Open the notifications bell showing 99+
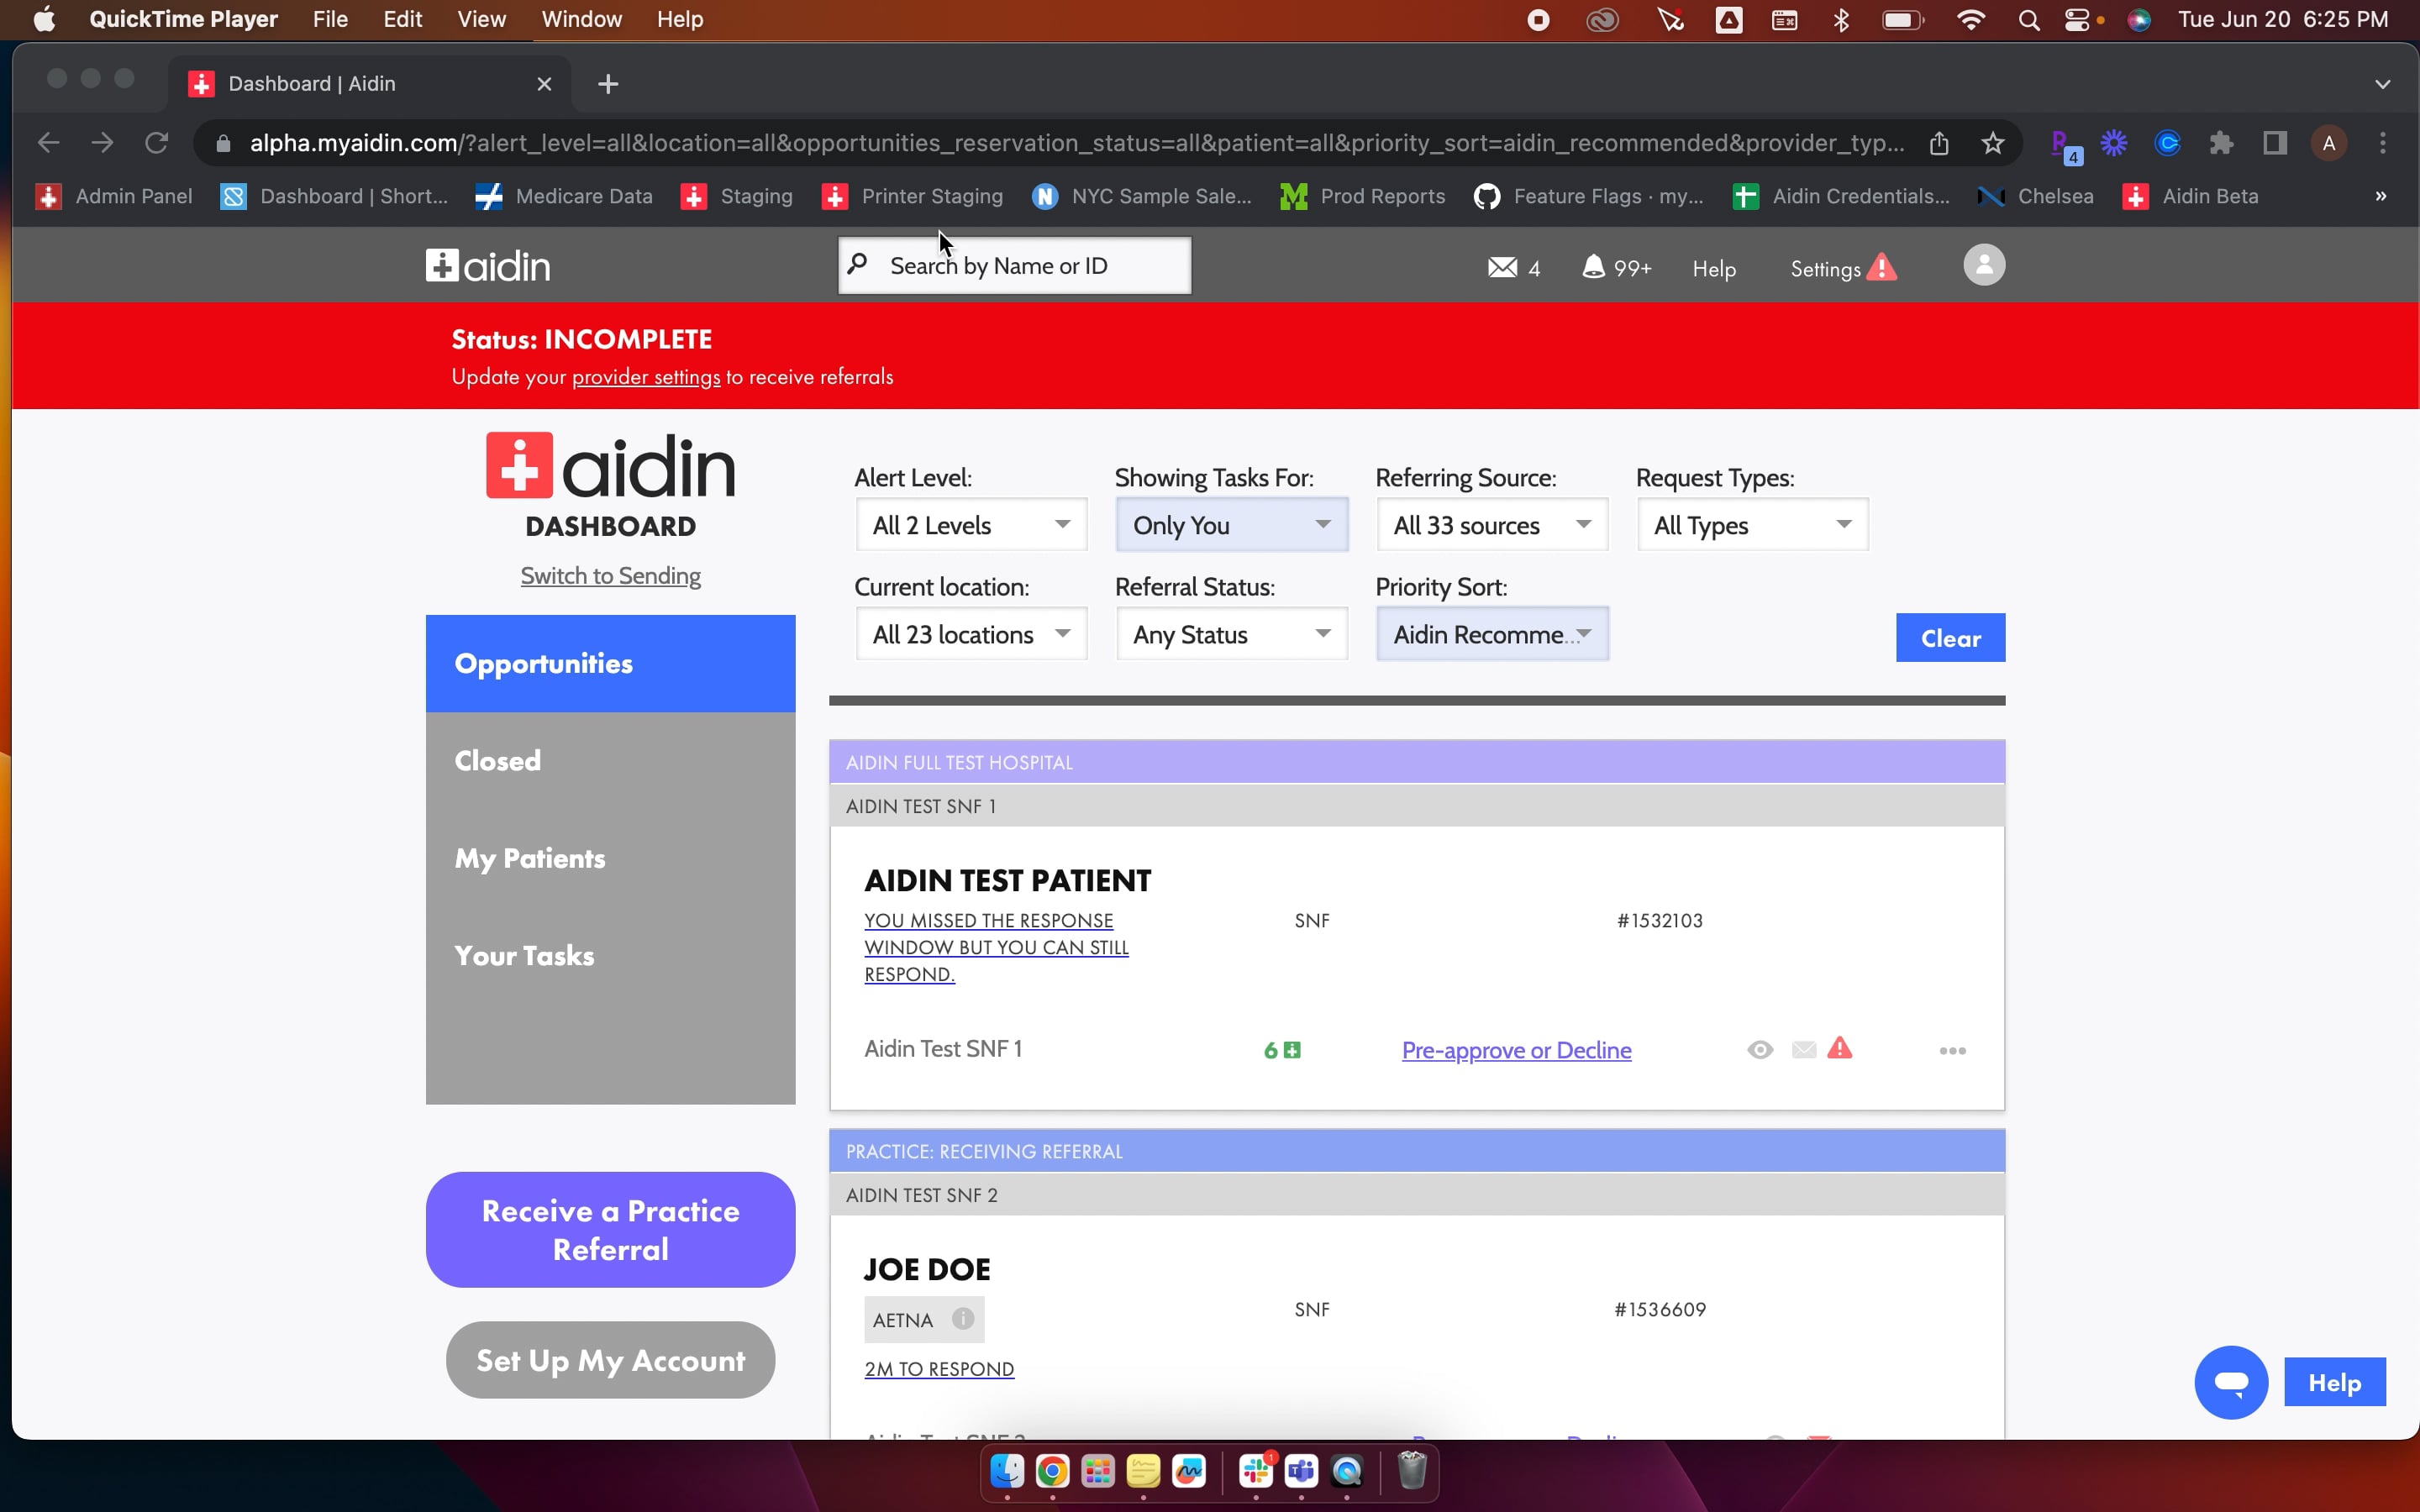This screenshot has width=2420, height=1512. click(x=1593, y=267)
